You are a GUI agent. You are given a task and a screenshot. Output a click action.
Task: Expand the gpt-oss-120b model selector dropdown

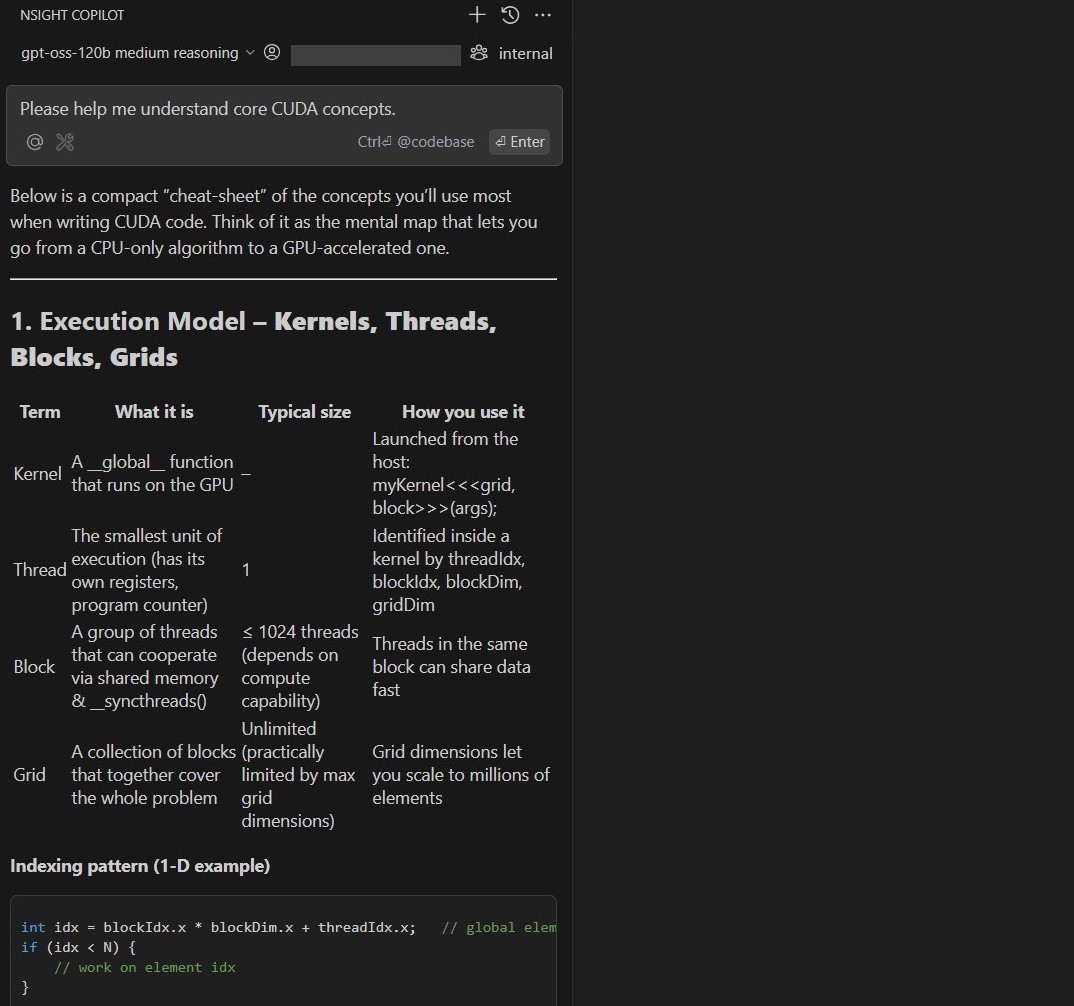tap(129, 53)
